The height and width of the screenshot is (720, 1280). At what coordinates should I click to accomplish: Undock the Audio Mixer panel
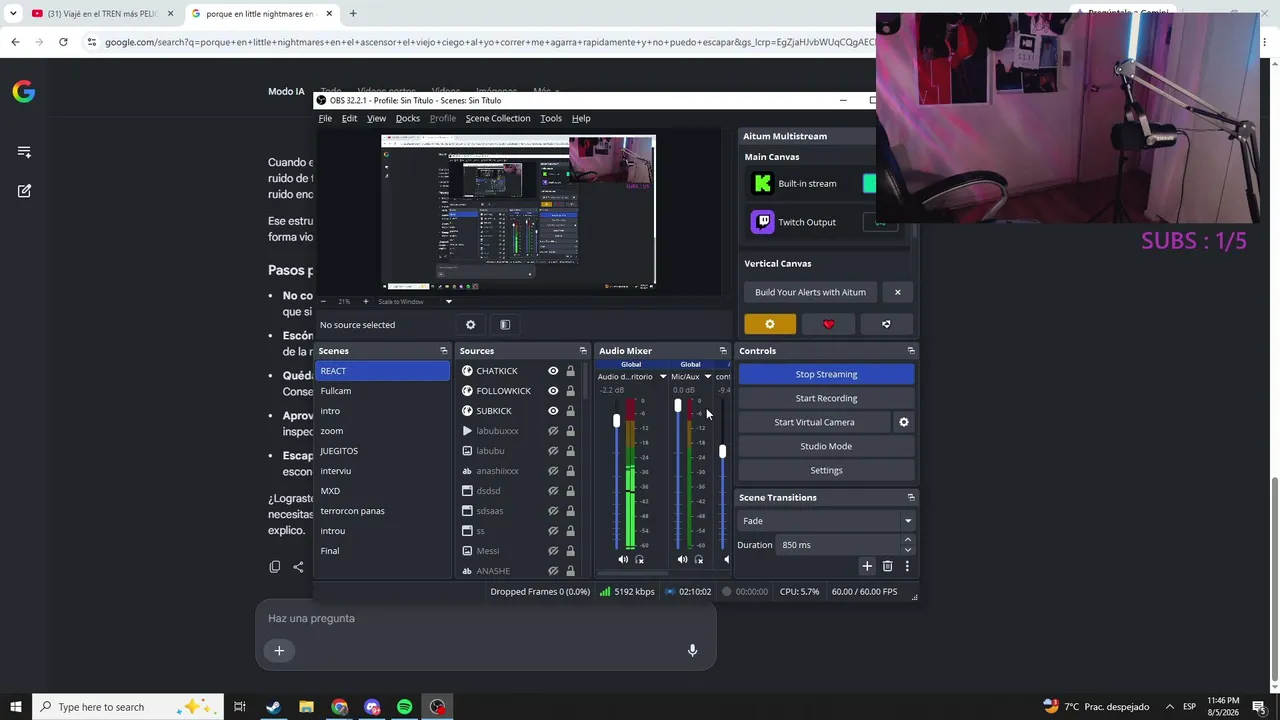pyautogui.click(x=723, y=351)
